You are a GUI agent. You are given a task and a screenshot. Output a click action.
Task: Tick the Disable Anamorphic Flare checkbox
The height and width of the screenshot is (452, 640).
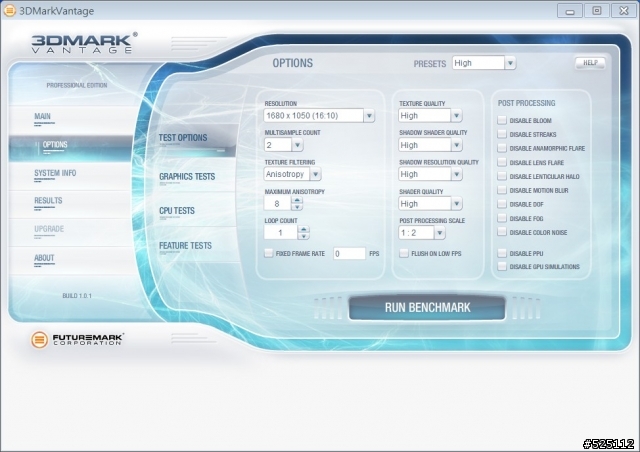[x=502, y=148]
